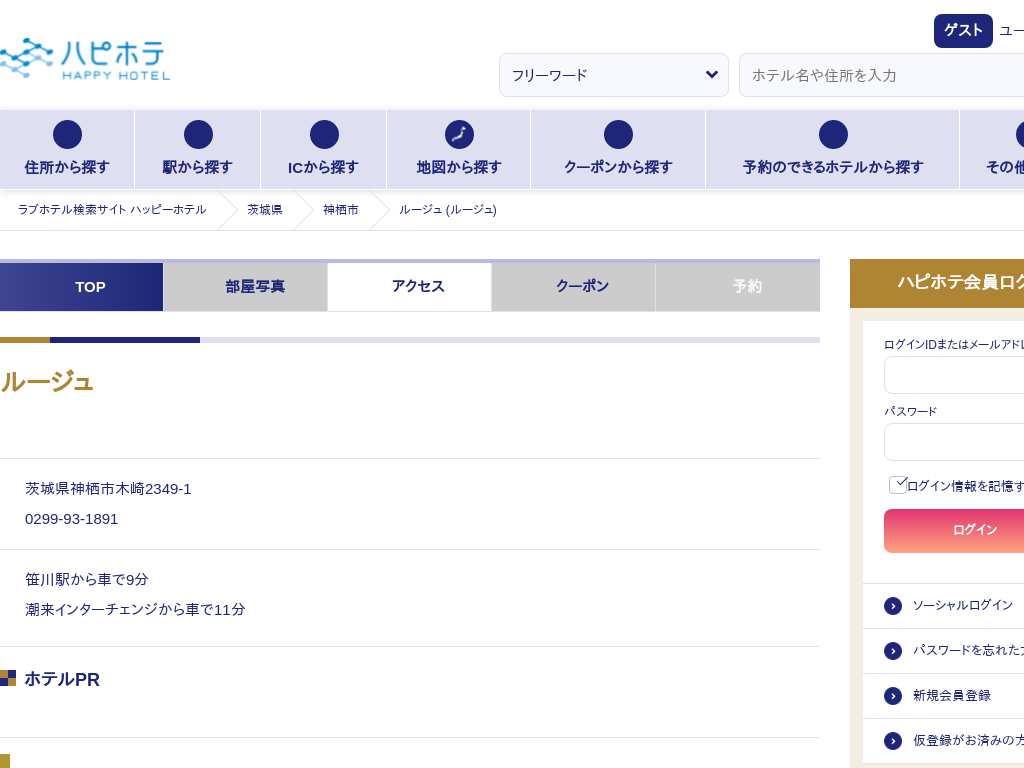
Task: Open the パスワードを忘れた方 link
Action: 968,651
